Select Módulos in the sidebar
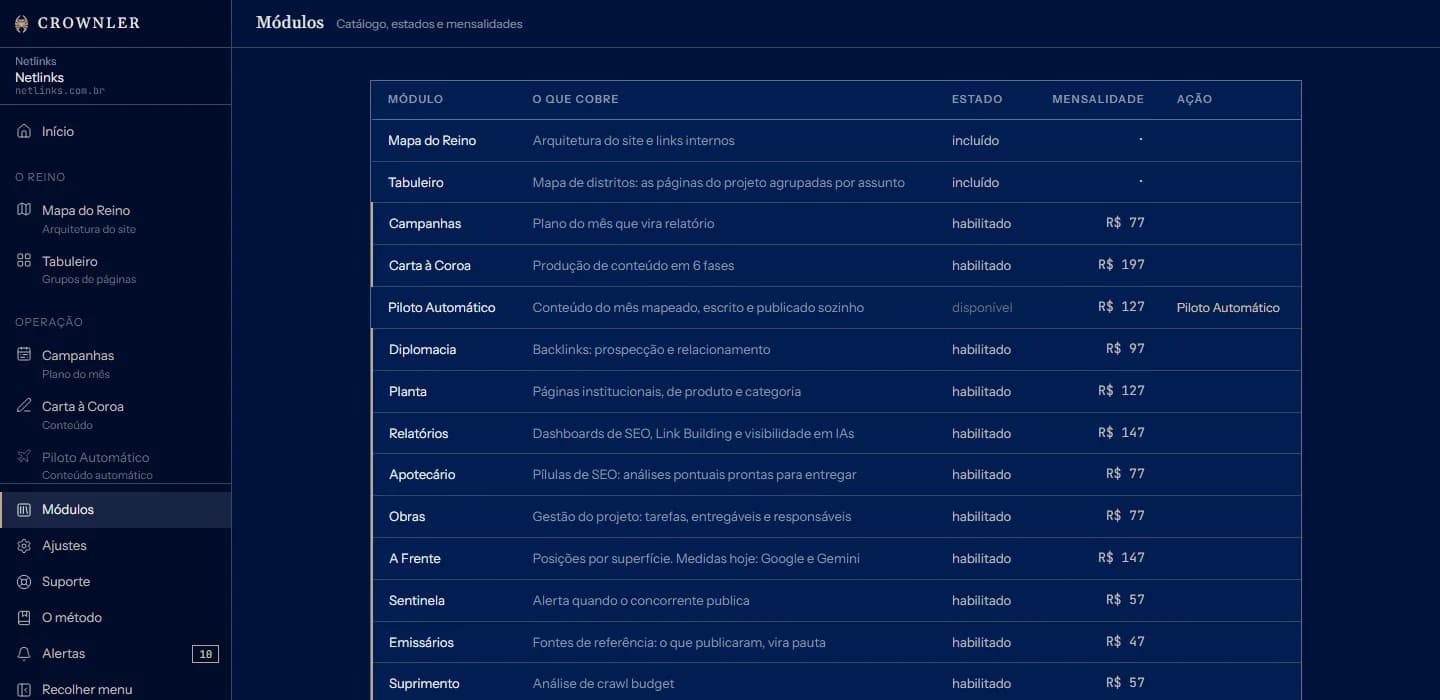The width and height of the screenshot is (1440, 700). point(115,509)
